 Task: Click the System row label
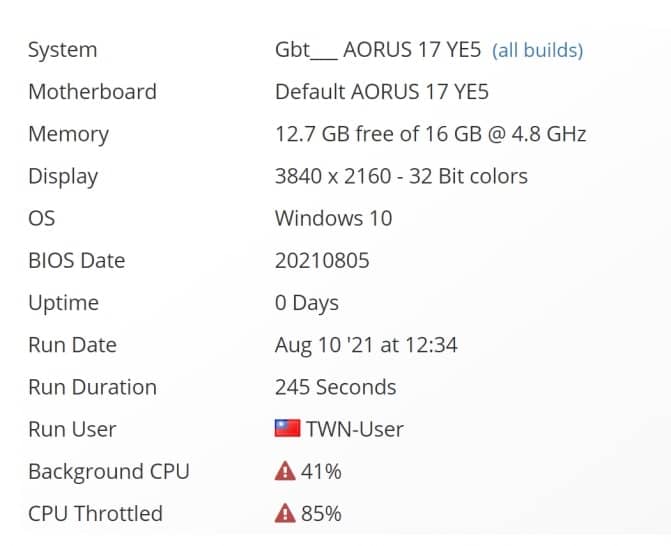62,50
